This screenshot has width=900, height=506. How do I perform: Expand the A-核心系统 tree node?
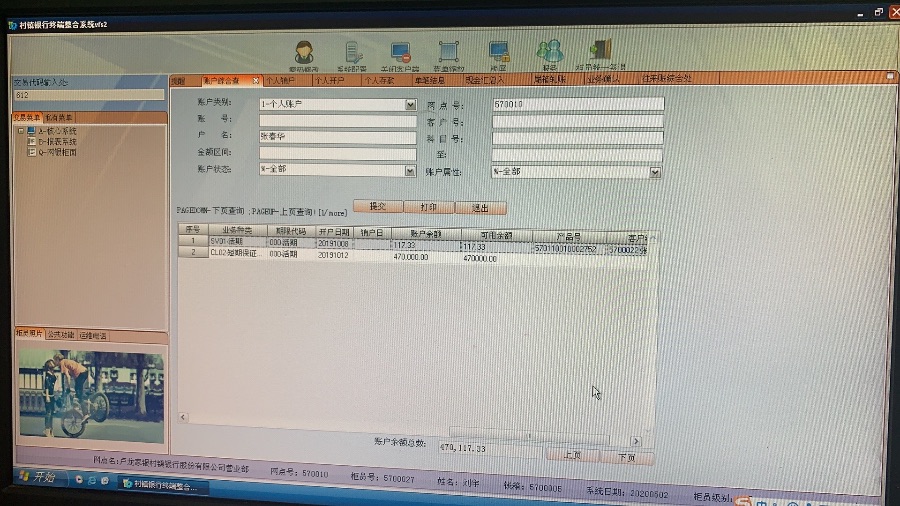(x=20, y=131)
